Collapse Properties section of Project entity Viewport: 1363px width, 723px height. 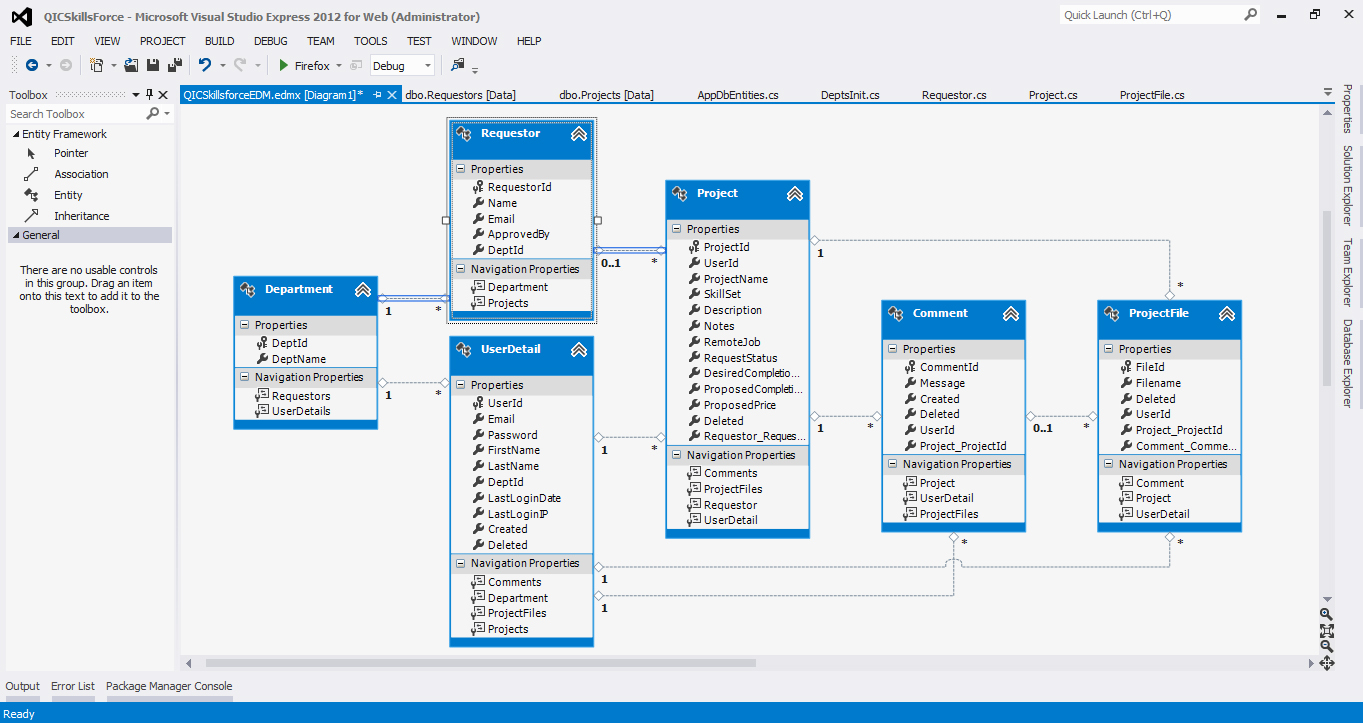tap(677, 229)
